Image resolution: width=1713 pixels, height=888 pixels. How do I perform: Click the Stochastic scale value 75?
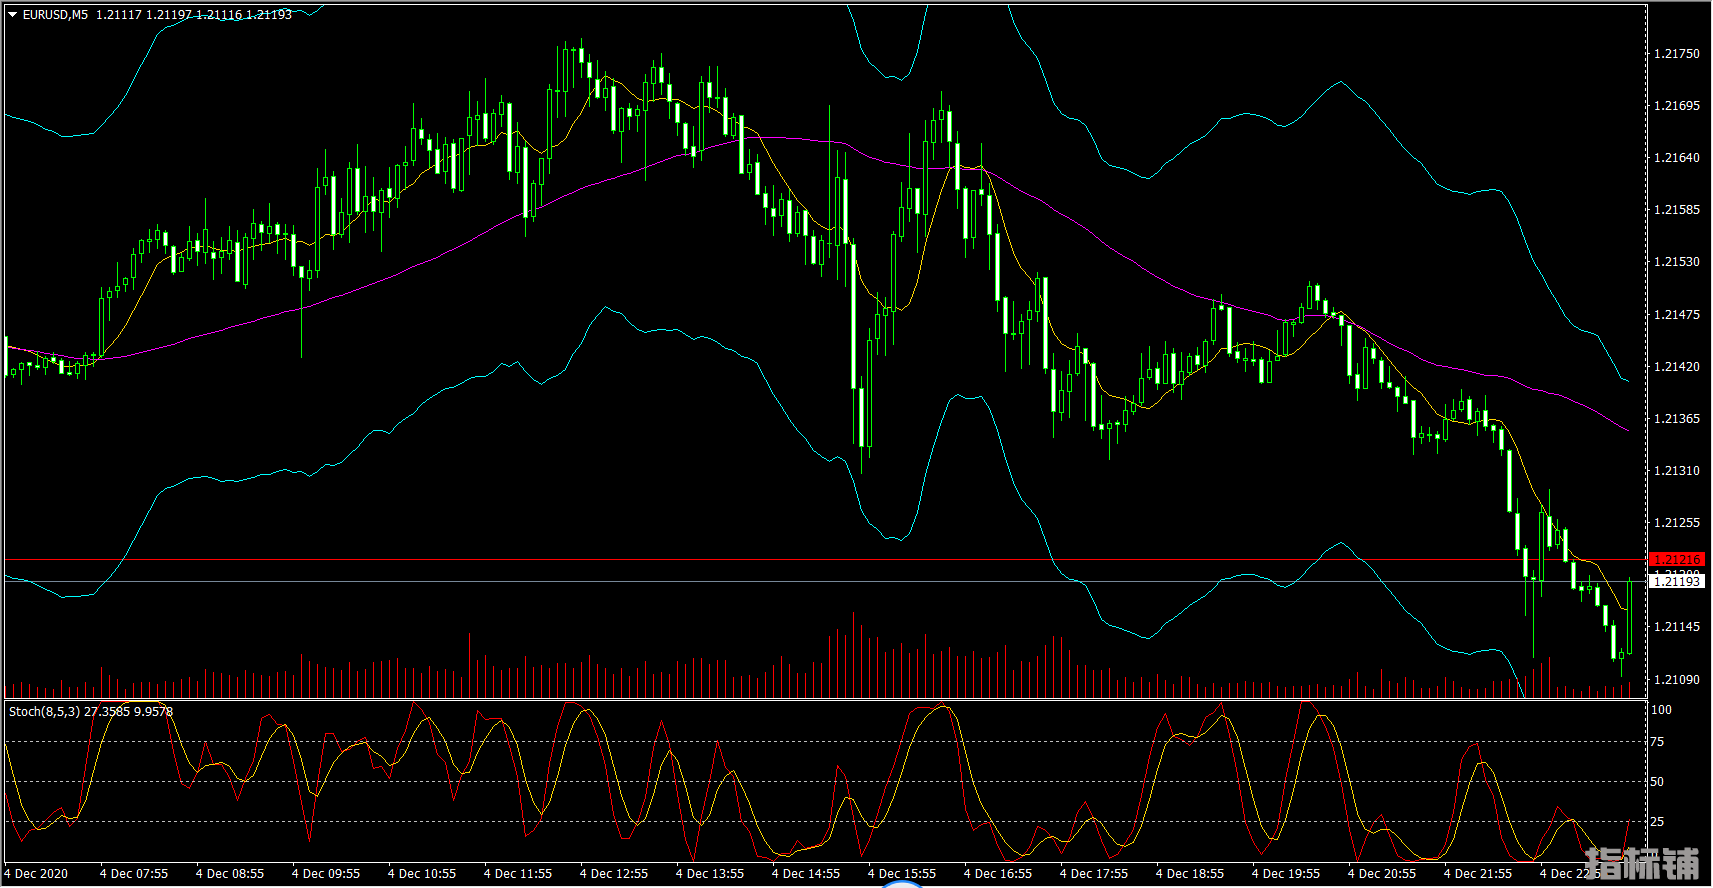[1657, 742]
